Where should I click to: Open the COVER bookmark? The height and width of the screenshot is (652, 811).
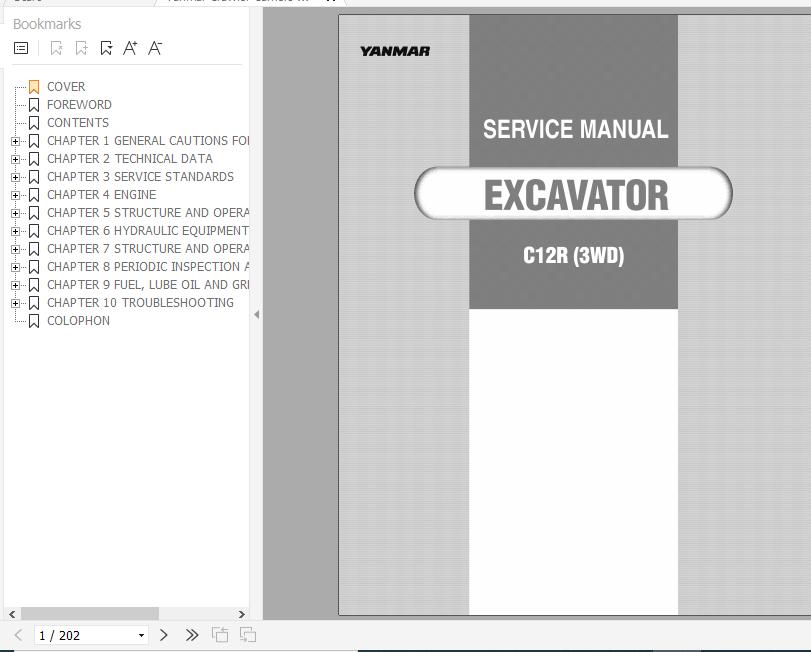[66, 86]
